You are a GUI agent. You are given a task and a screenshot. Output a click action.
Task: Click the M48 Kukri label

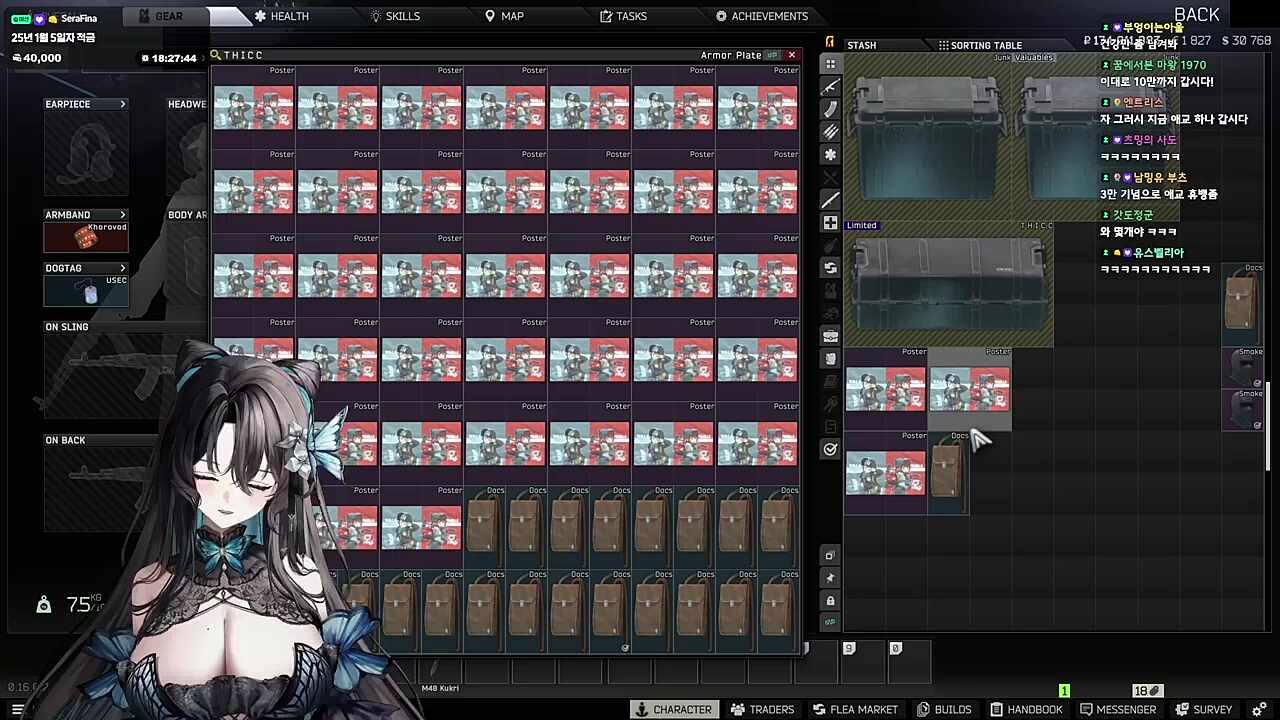click(440, 688)
